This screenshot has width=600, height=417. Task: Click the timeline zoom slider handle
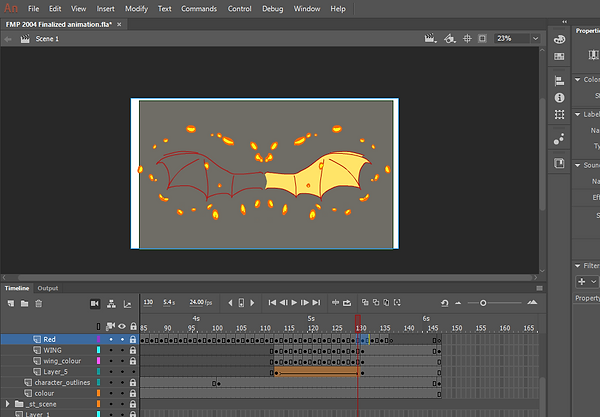483,303
